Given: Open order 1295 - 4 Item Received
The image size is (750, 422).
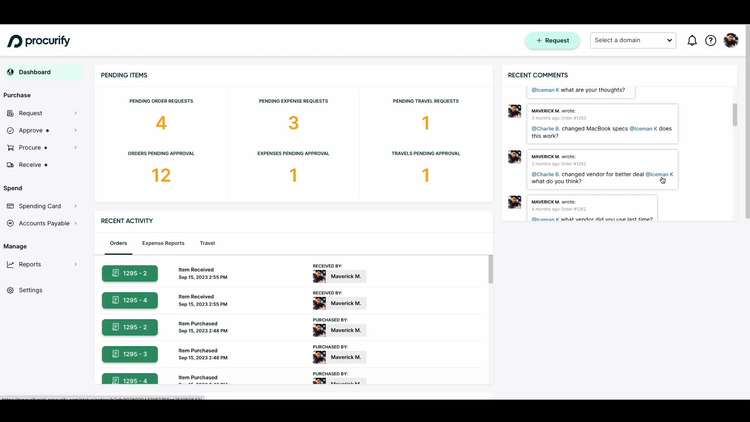Looking at the screenshot, I should pyautogui.click(x=130, y=300).
